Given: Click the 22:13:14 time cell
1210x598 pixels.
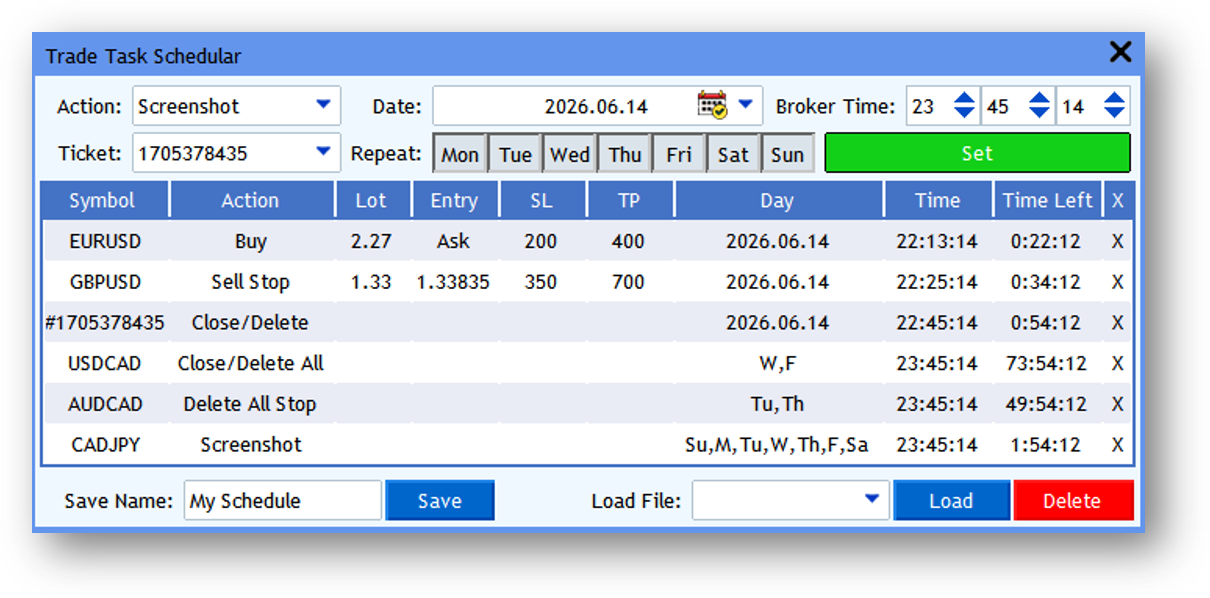Looking at the screenshot, I should [937, 241].
